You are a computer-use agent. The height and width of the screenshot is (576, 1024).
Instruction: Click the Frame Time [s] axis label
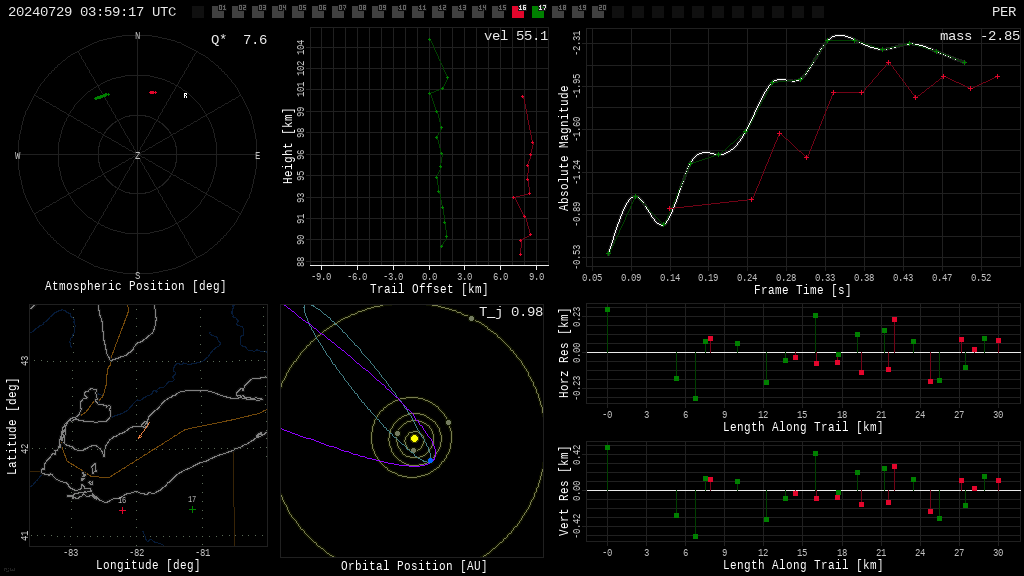803,290
